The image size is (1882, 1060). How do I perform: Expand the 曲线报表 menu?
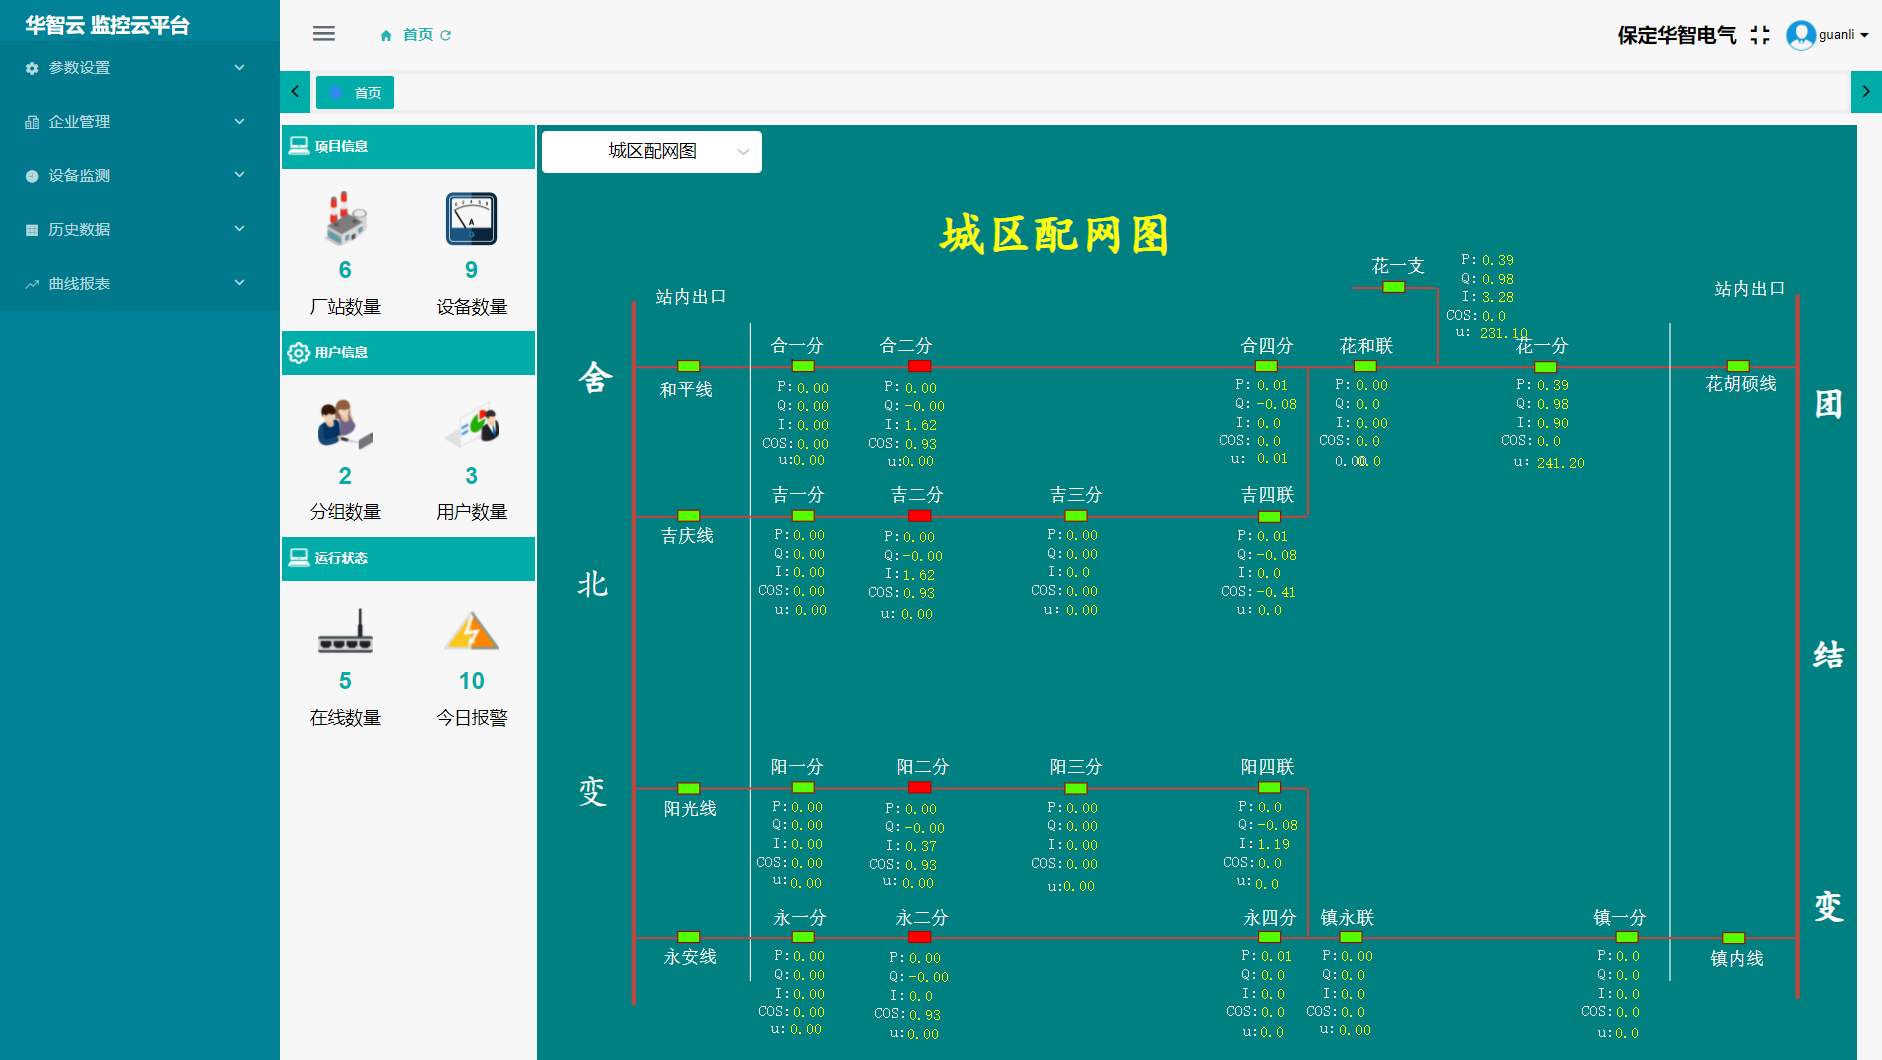point(140,284)
